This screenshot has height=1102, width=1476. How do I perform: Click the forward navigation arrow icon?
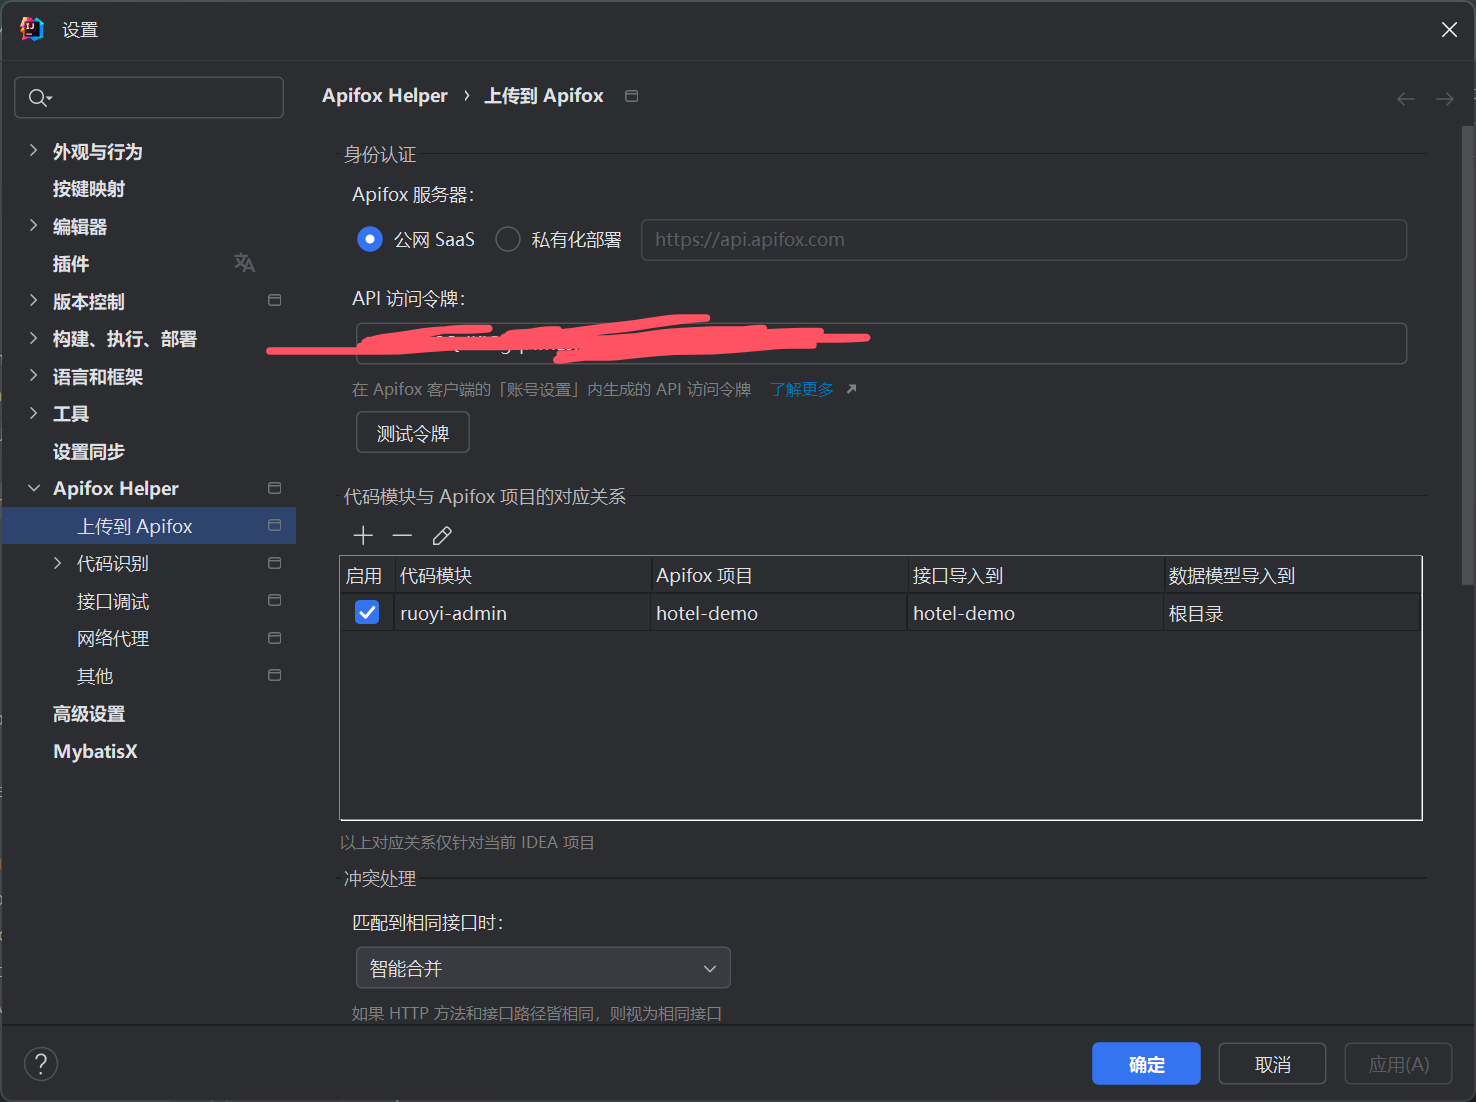1444,99
